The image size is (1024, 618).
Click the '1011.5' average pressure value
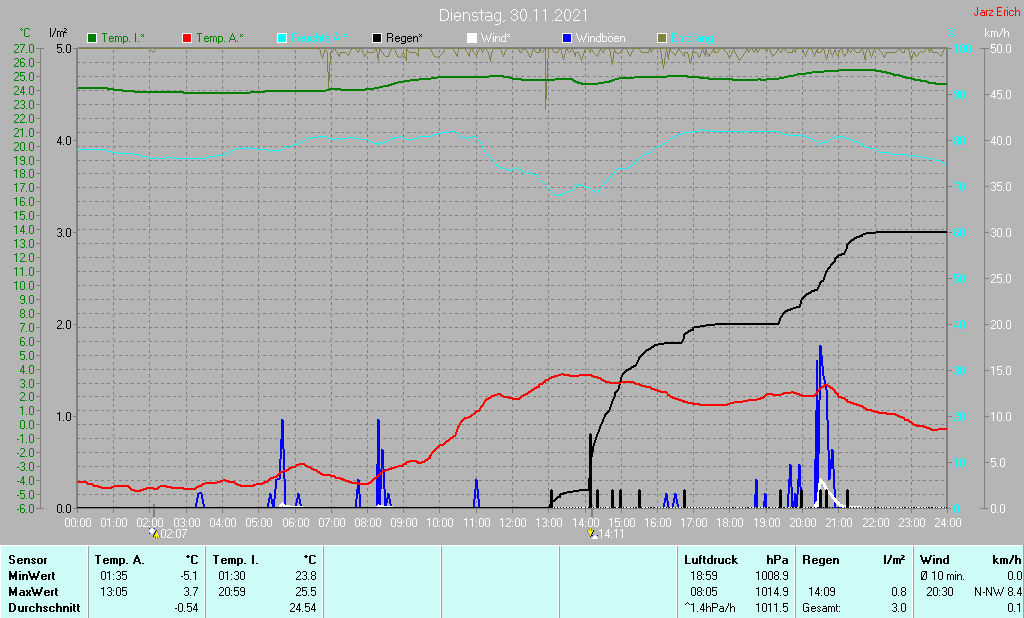pos(771,608)
